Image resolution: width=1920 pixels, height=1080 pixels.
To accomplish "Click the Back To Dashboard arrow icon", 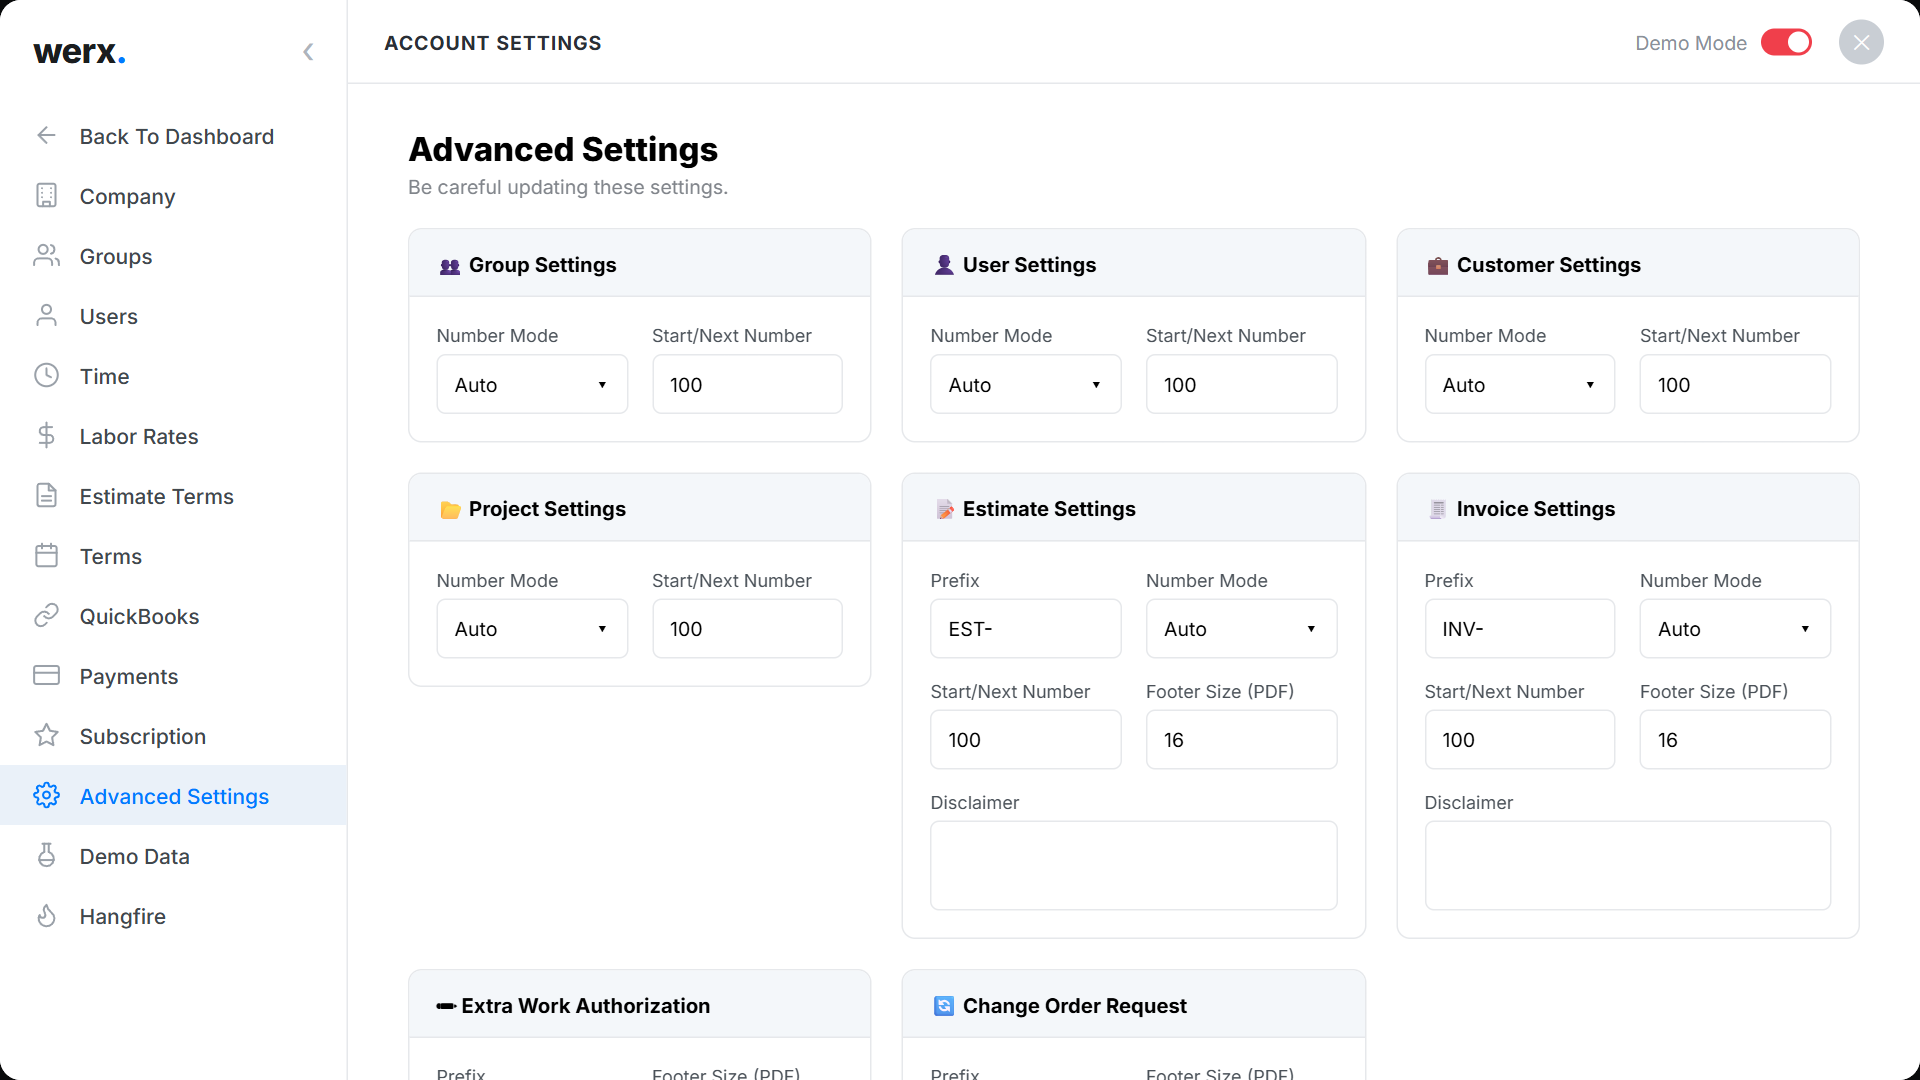I will [46, 136].
